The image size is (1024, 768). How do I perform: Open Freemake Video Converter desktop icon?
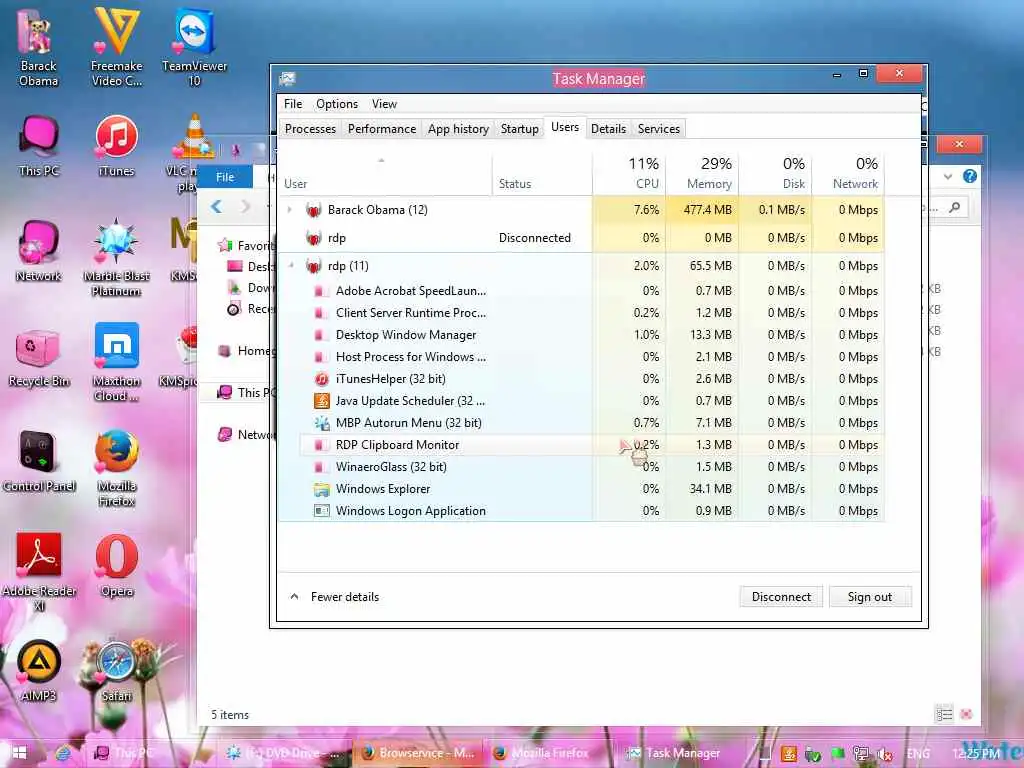pyautogui.click(x=116, y=49)
